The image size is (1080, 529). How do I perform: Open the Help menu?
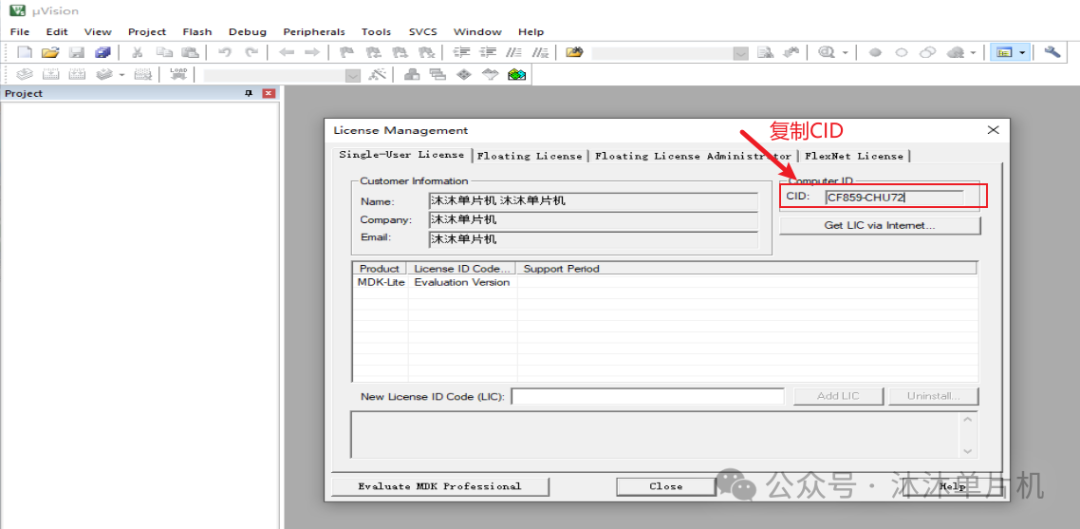(531, 32)
